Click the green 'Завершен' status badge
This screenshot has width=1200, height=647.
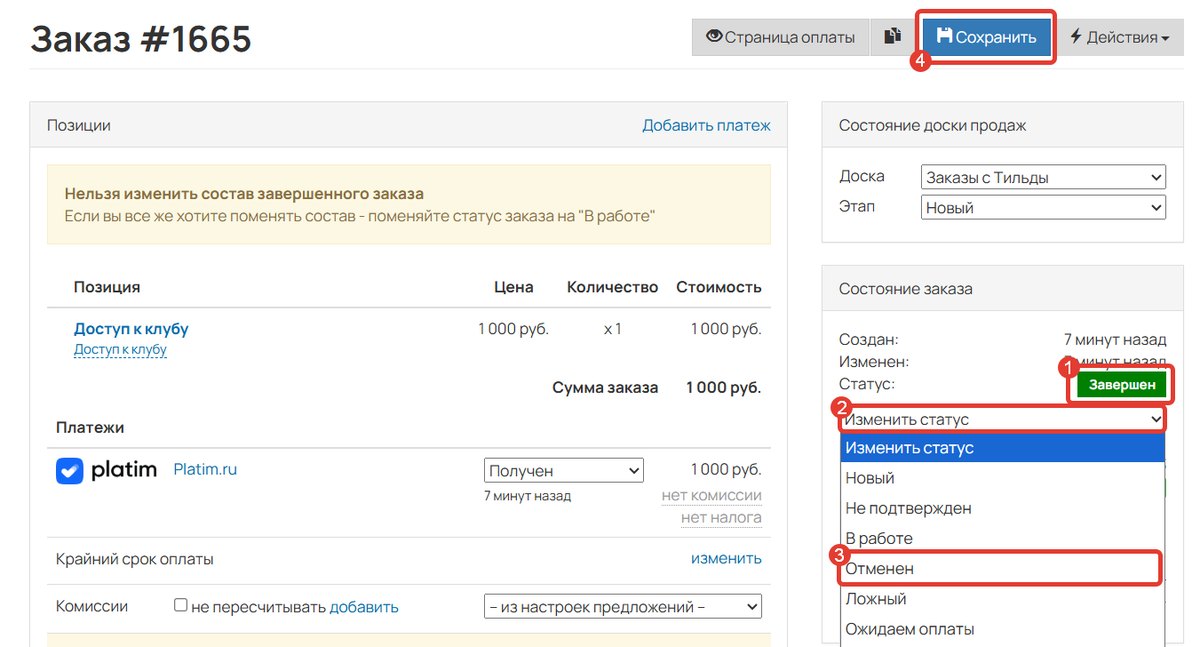tap(1121, 385)
